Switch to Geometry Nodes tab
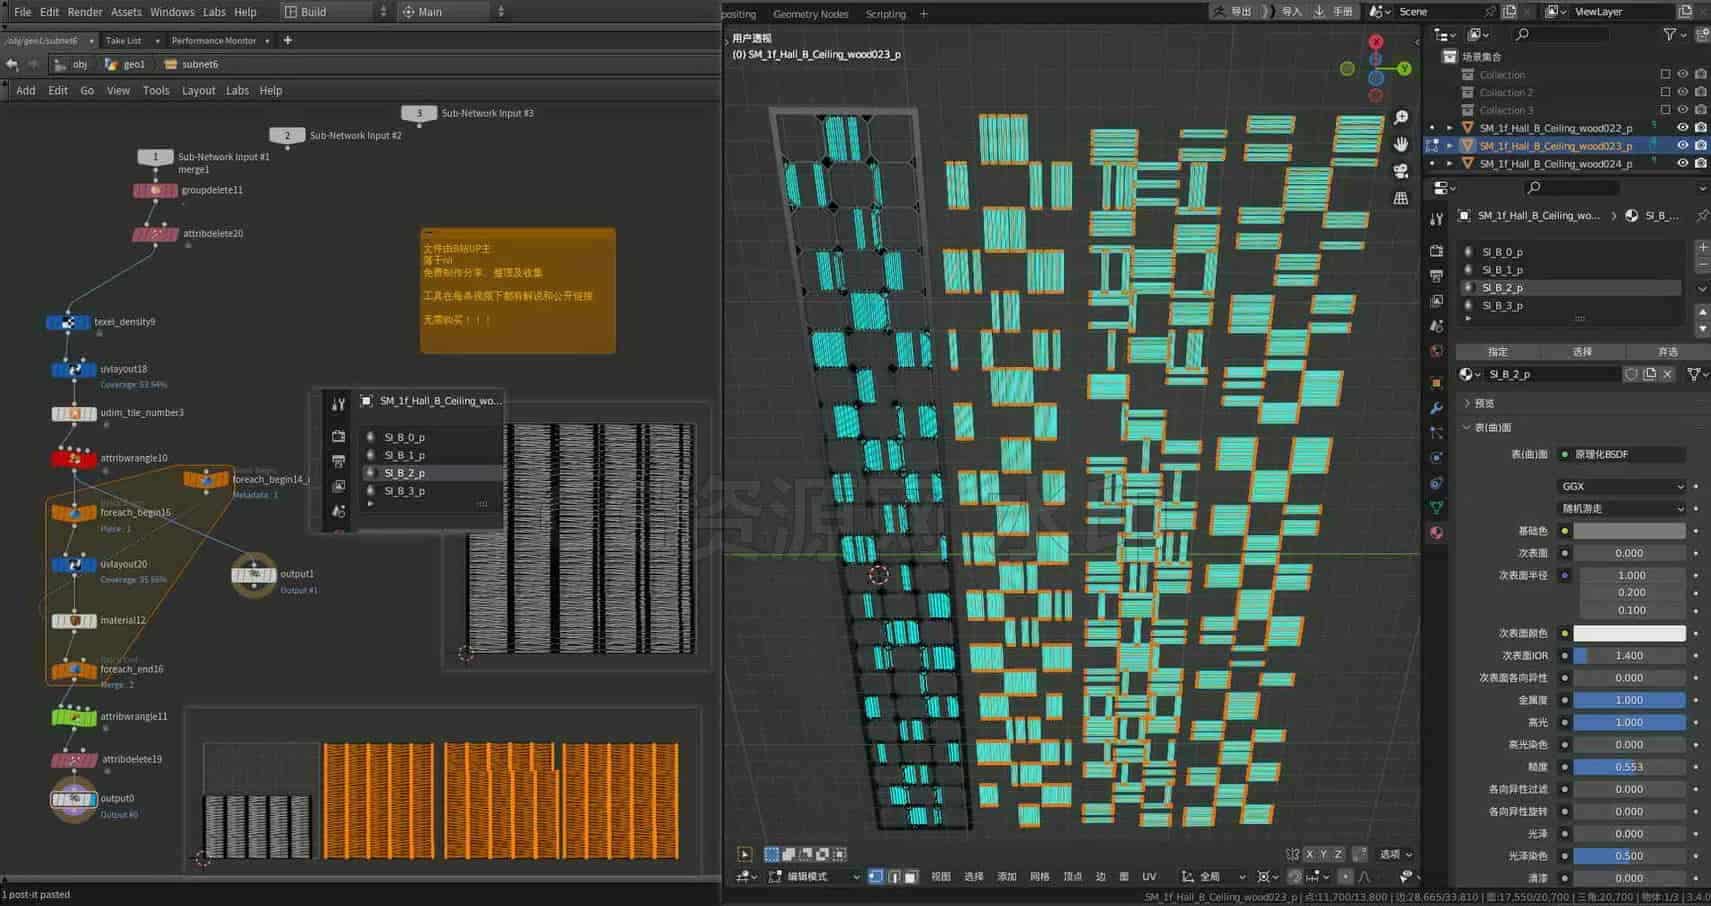This screenshot has height=906, width=1711. point(810,14)
